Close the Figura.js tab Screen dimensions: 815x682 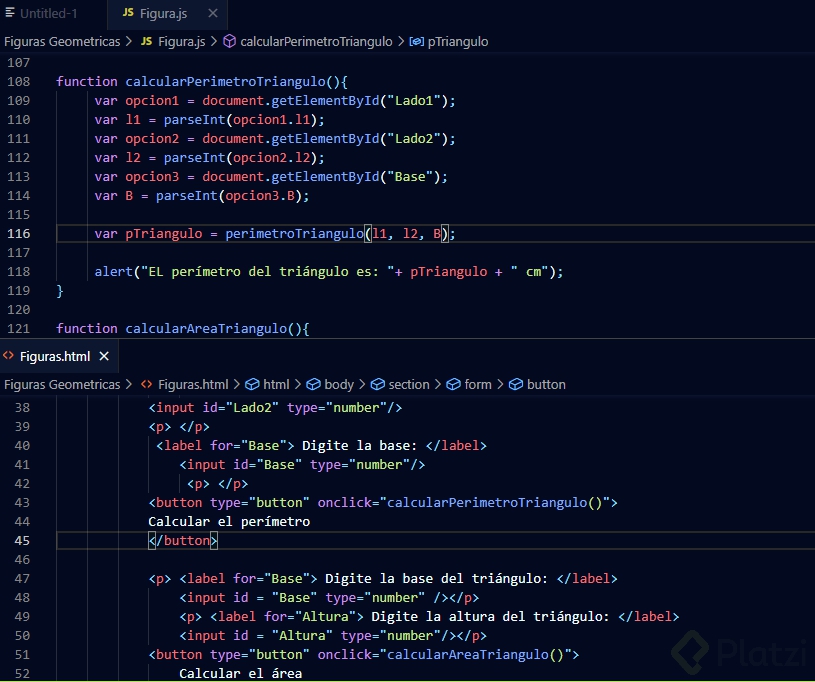pyautogui.click(x=213, y=14)
